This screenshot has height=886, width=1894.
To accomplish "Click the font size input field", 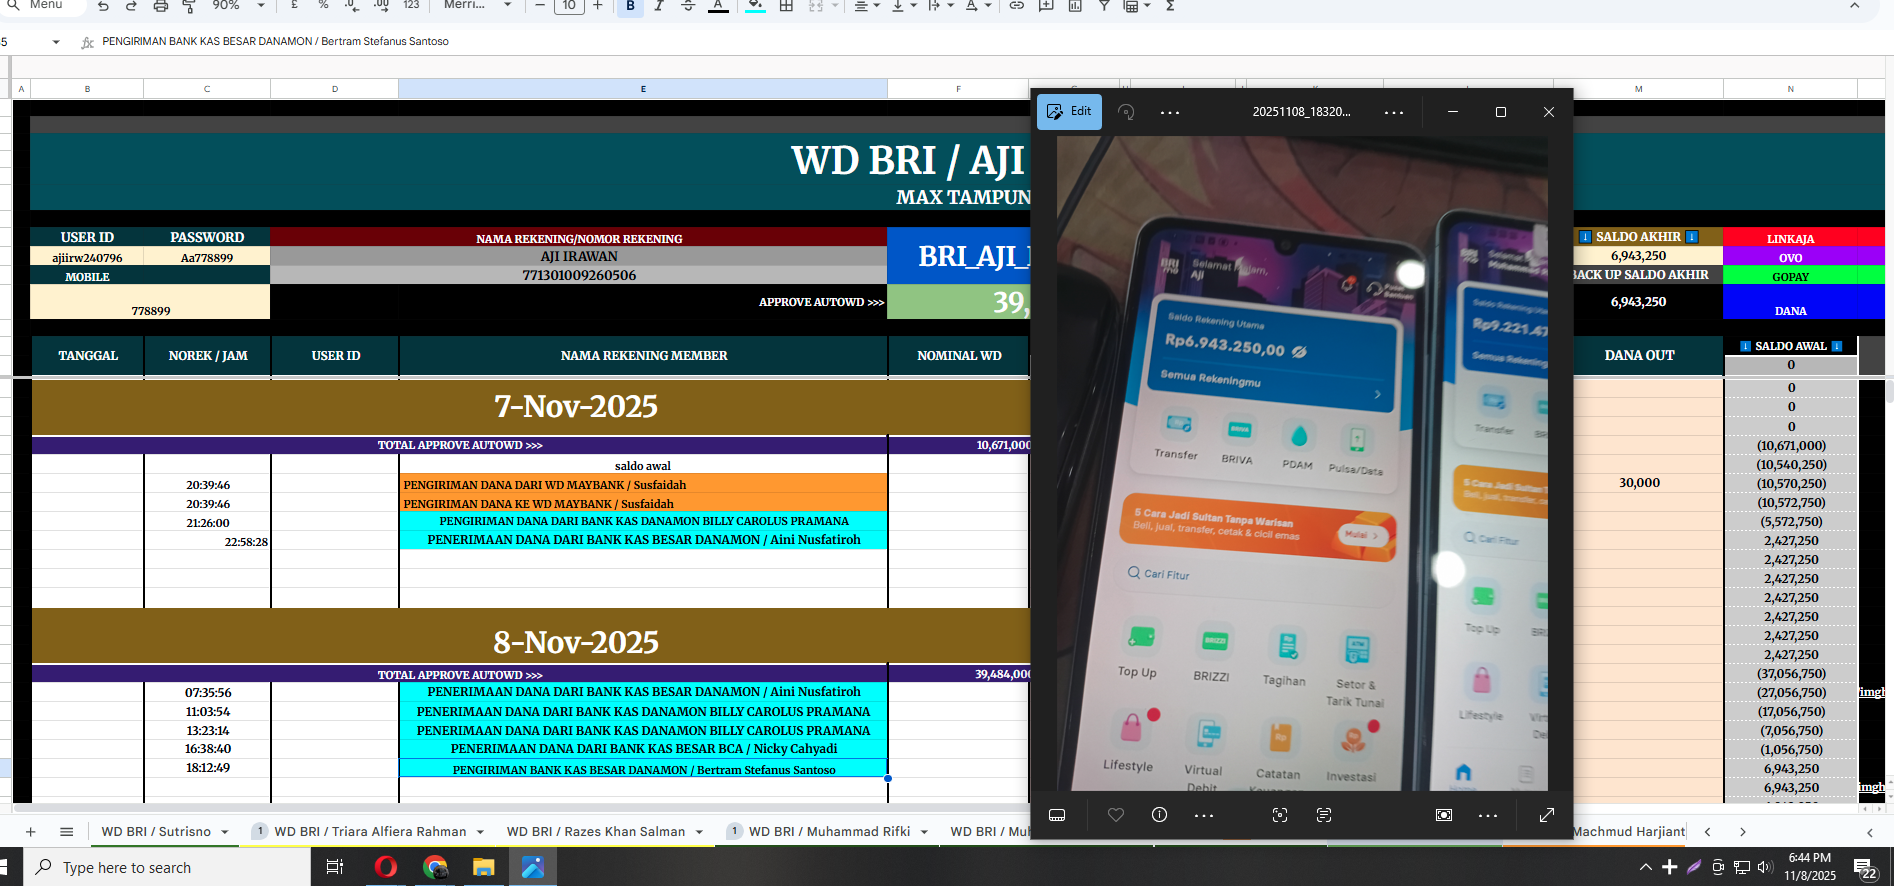I will [x=569, y=6].
